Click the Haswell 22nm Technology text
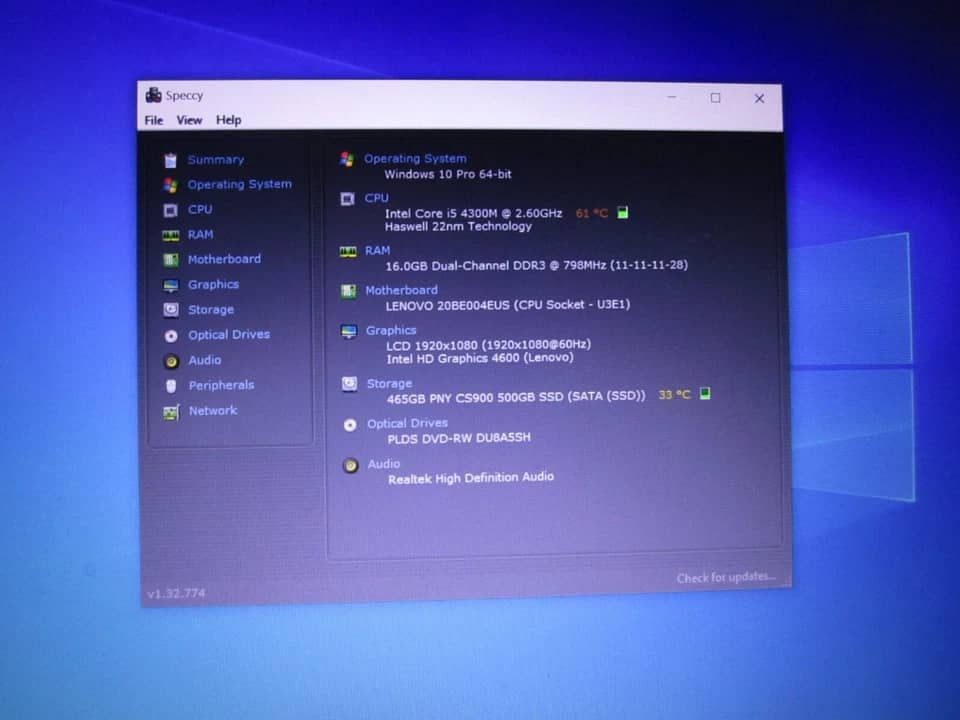 point(458,227)
